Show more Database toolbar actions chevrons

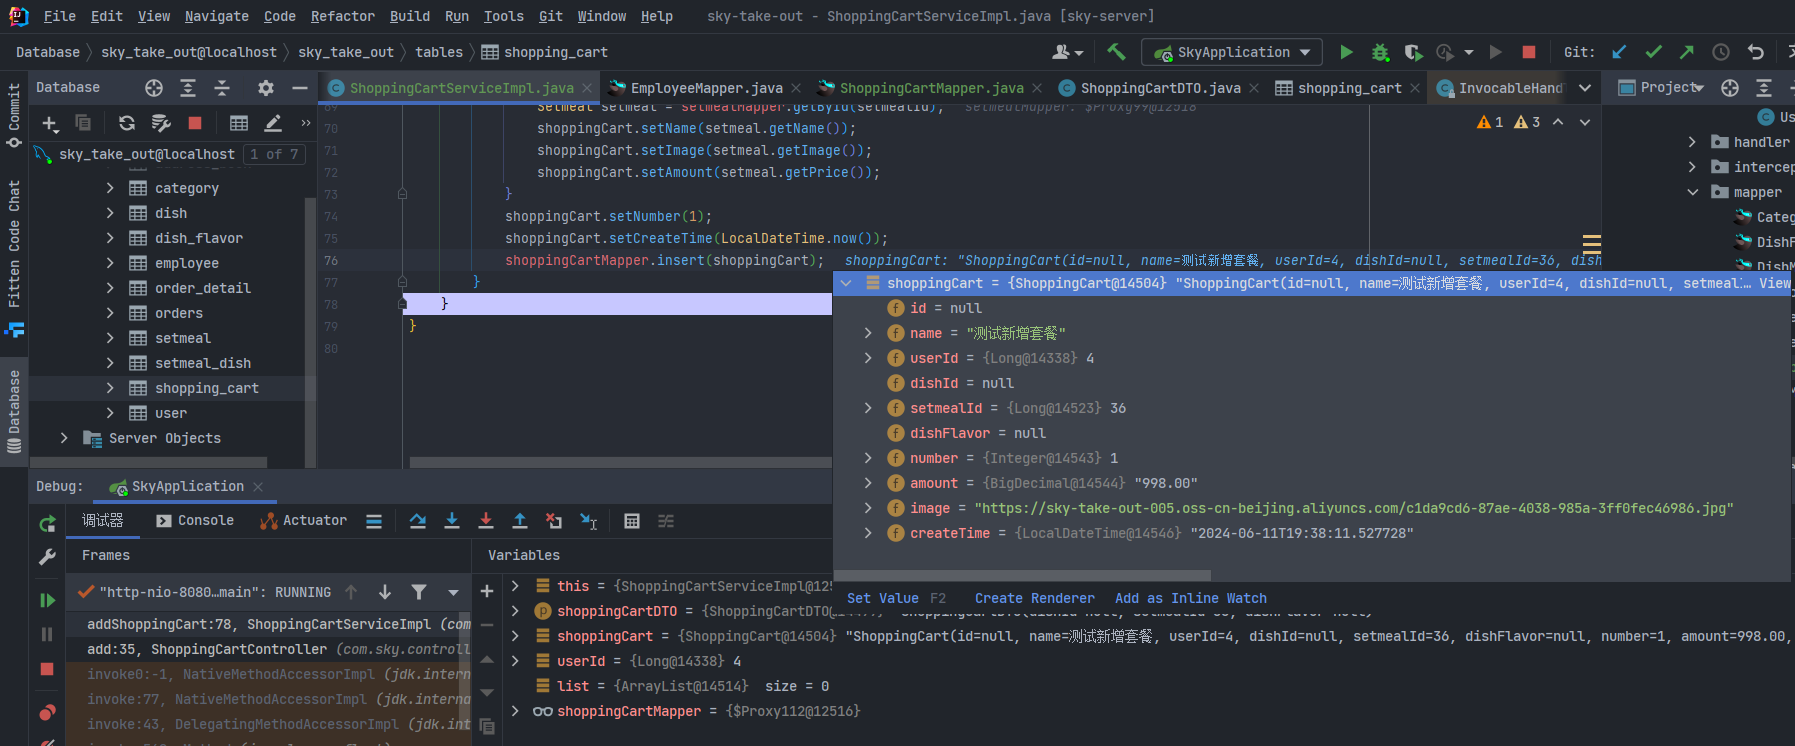pos(305,123)
